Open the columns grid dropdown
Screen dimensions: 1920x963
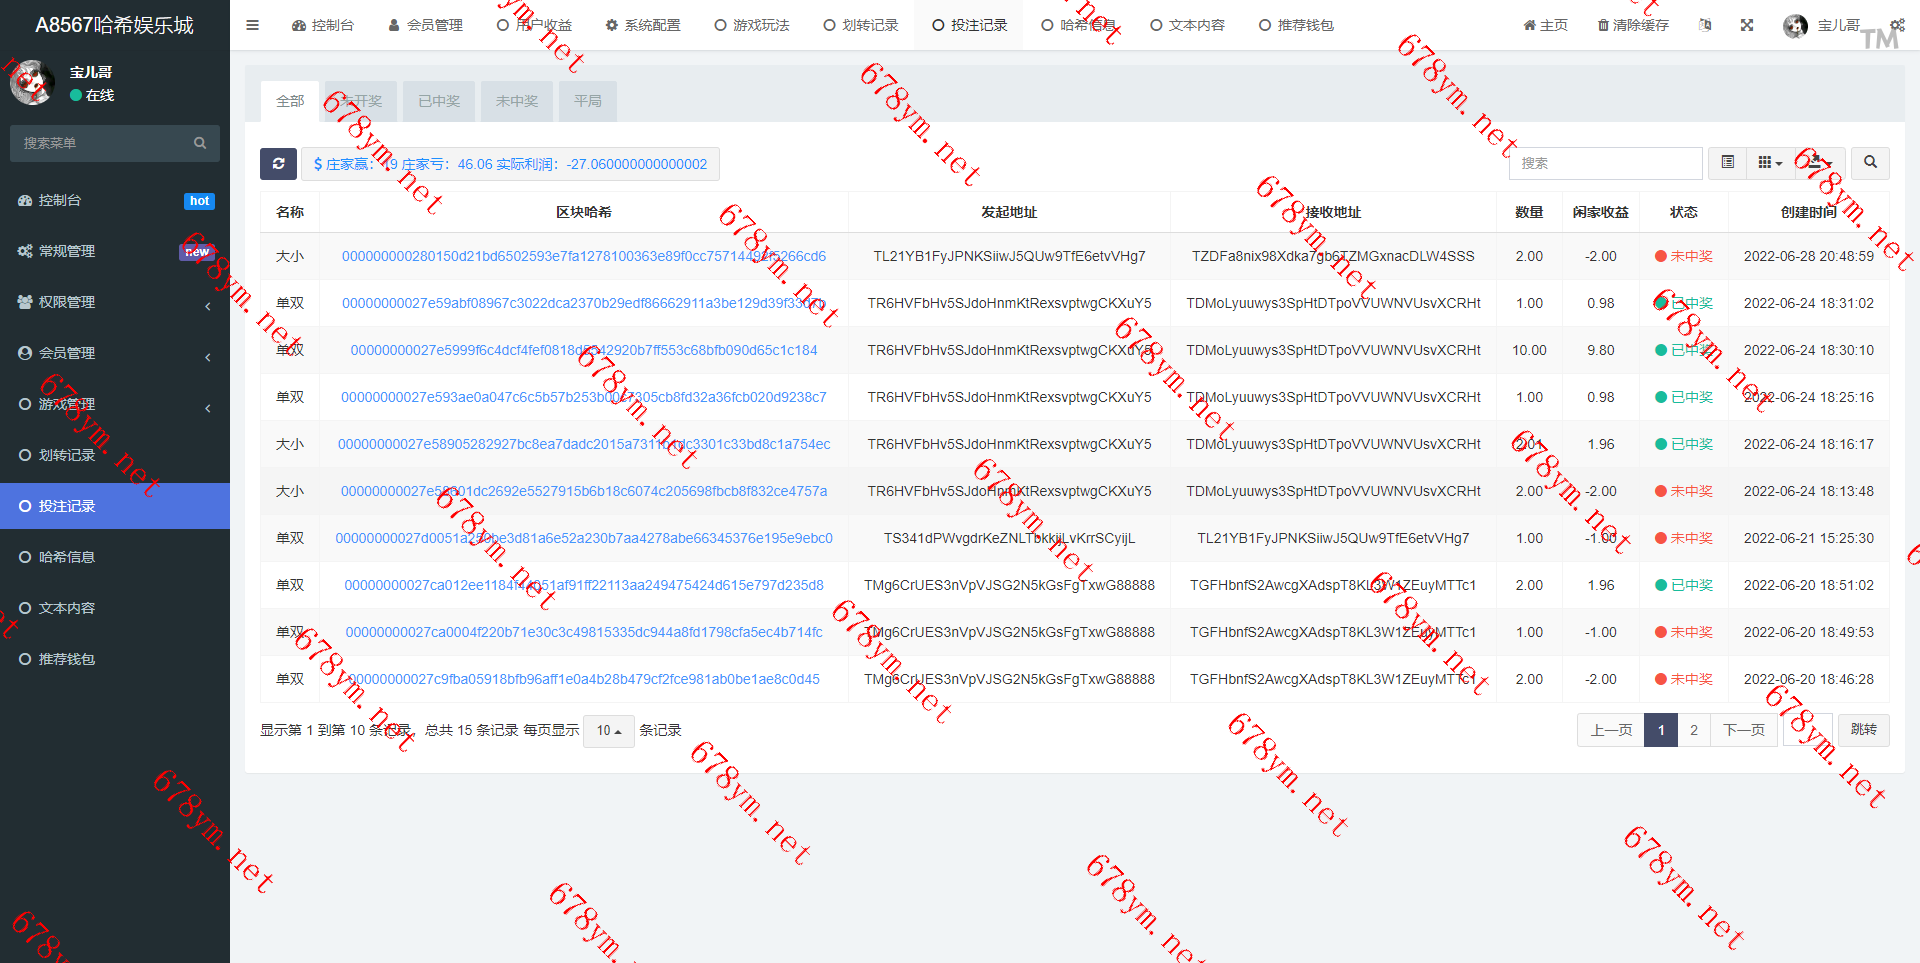pos(1769,162)
